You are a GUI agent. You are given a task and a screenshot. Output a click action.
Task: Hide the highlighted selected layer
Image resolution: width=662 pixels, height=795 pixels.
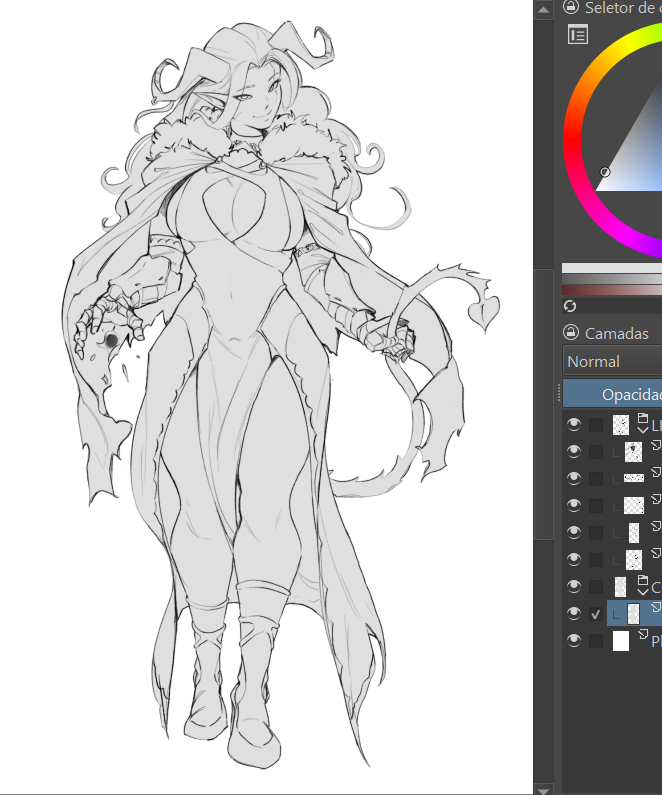coord(574,613)
